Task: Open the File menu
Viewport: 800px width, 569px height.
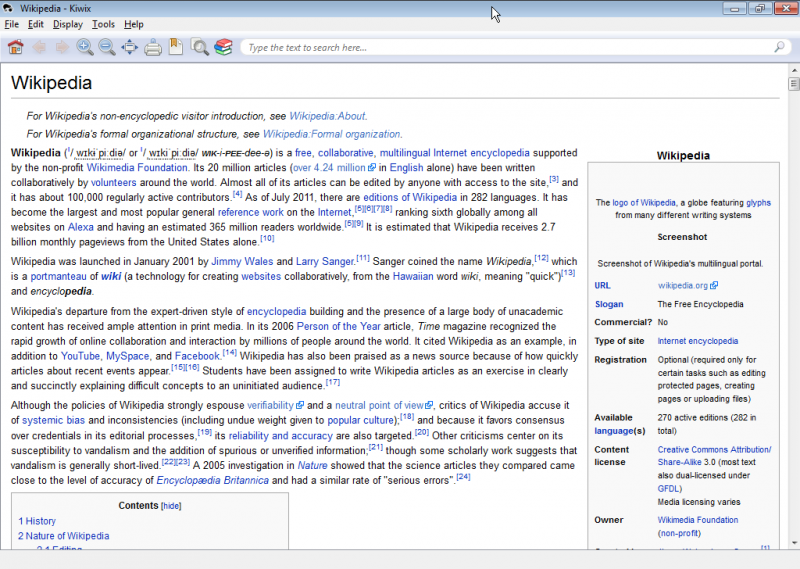Action: tap(11, 24)
